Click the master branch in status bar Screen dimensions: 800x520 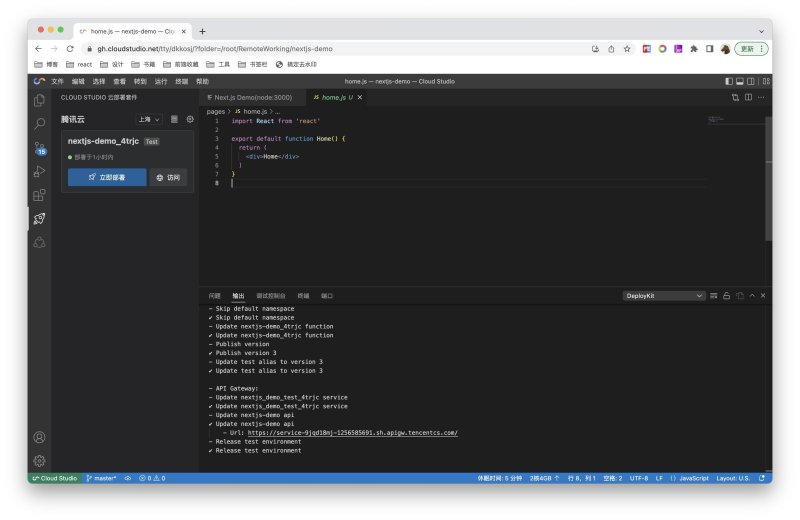102,478
